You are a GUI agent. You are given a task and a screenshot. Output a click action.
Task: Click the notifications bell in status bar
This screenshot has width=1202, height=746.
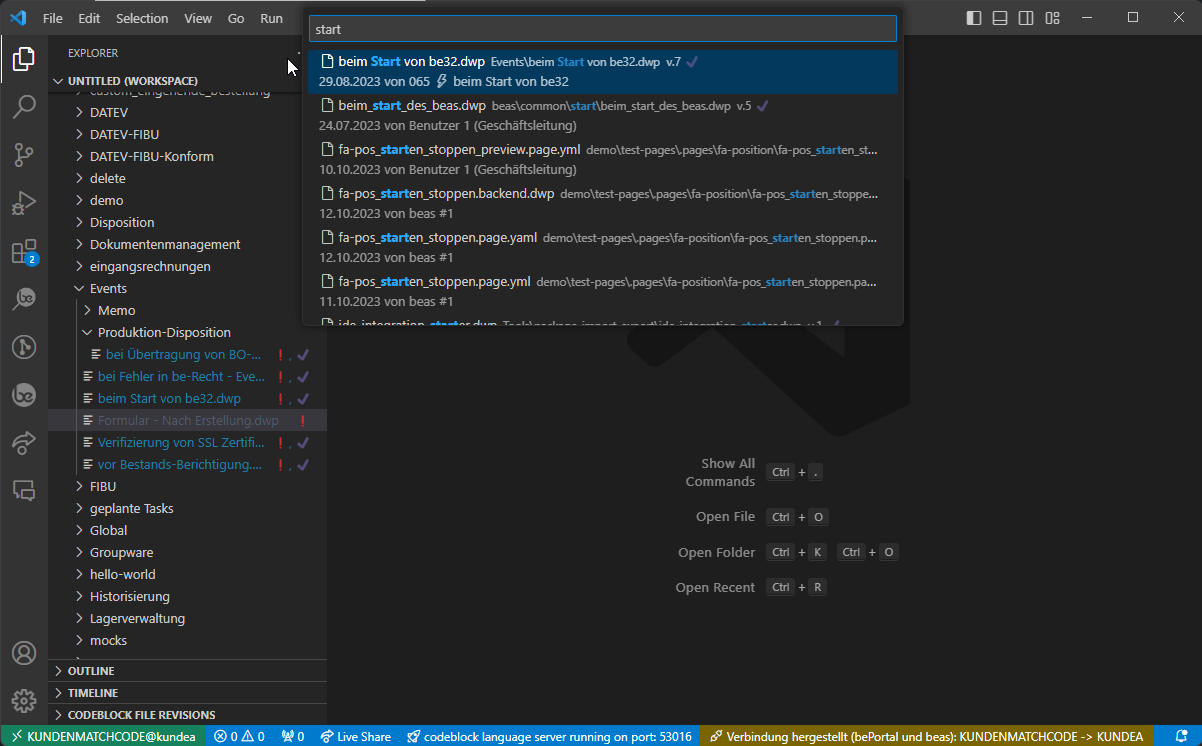click(1181, 736)
